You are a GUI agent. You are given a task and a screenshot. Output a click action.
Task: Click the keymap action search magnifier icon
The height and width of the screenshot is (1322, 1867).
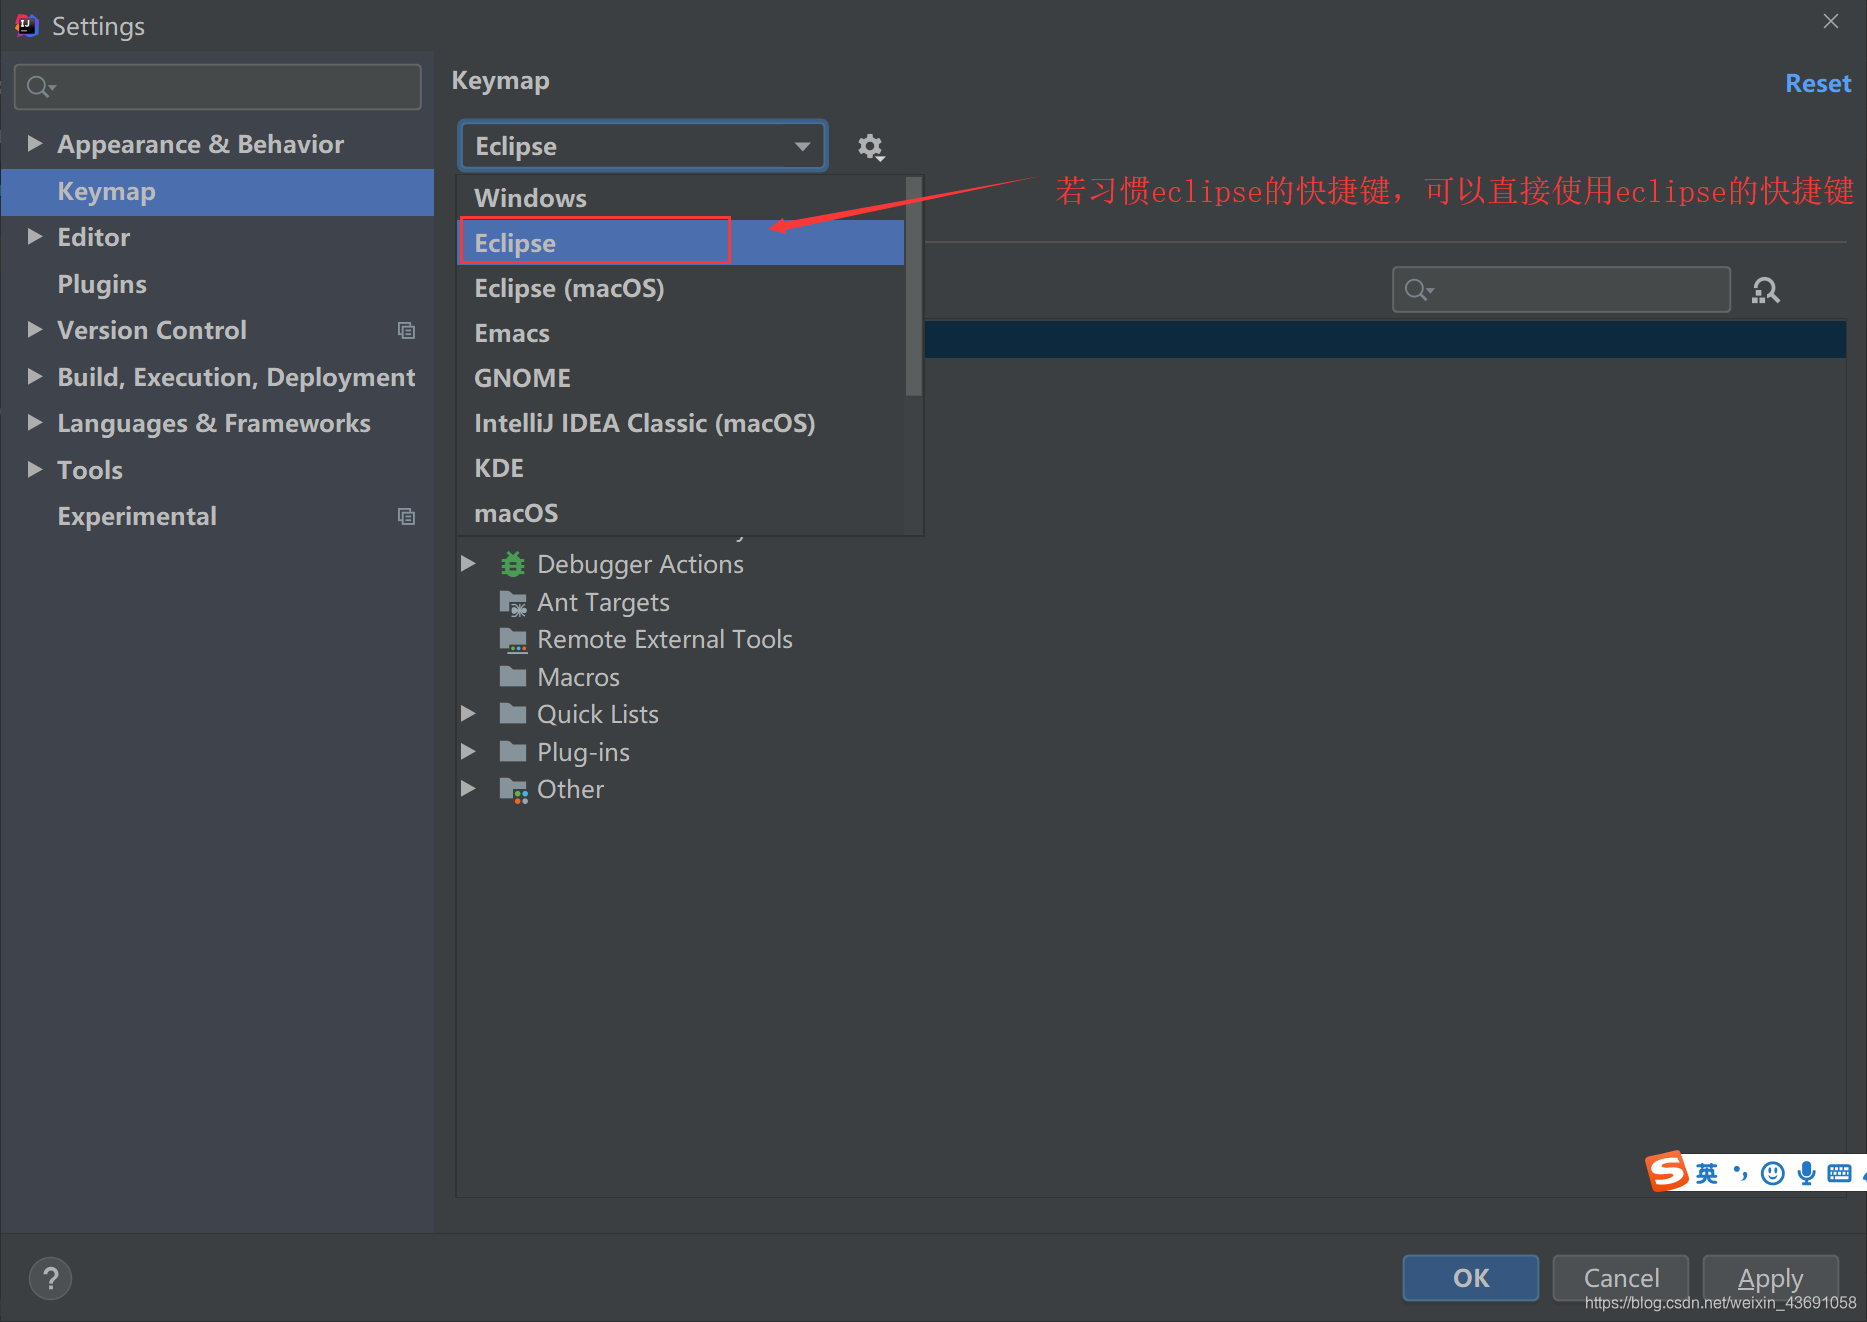pyautogui.click(x=1419, y=290)
